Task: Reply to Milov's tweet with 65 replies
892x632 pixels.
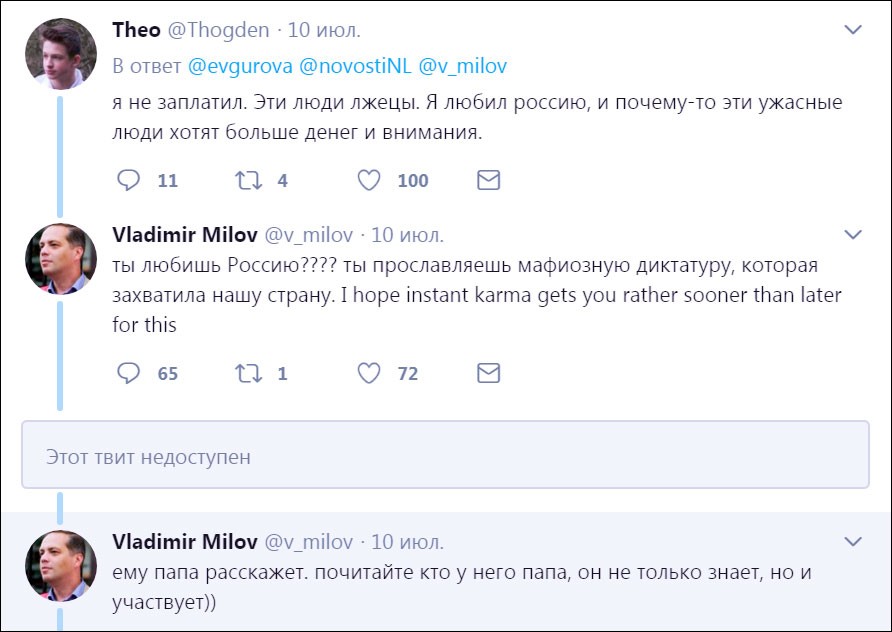Action: 129,373
